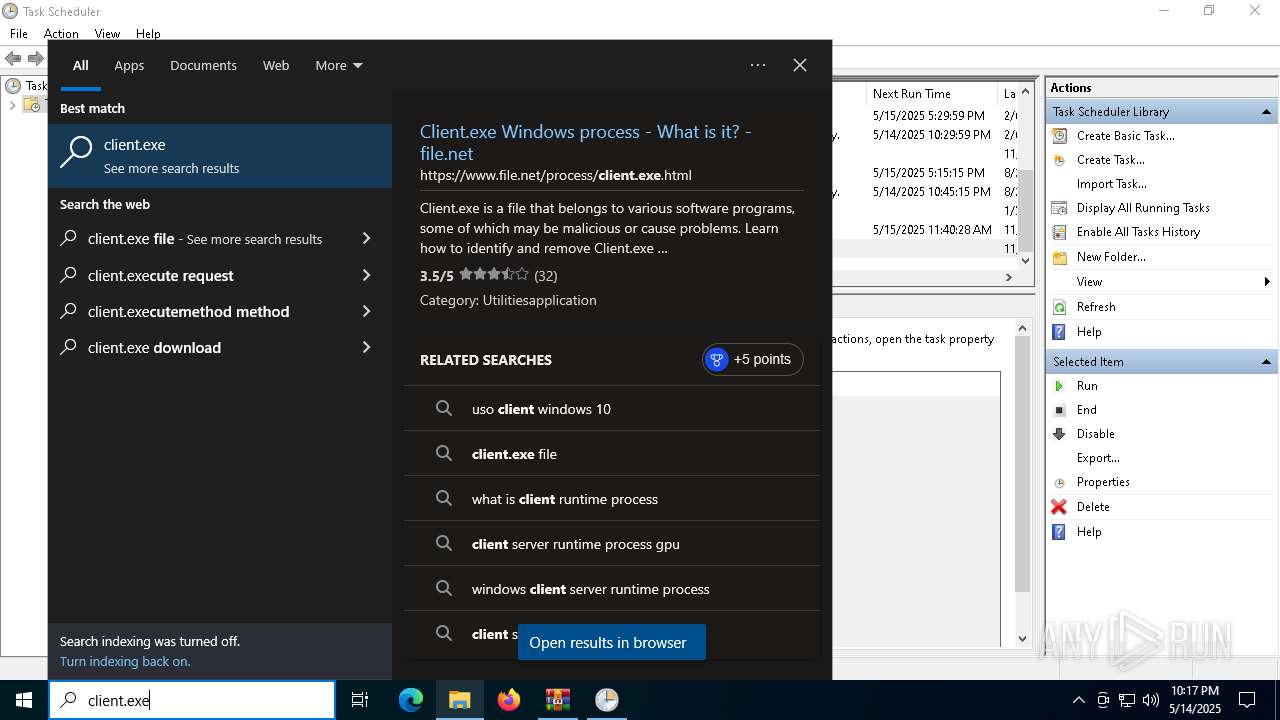Open search options ellipsis menu
The width and height of the screenshot is (1280, 720).
pos(758,65)
